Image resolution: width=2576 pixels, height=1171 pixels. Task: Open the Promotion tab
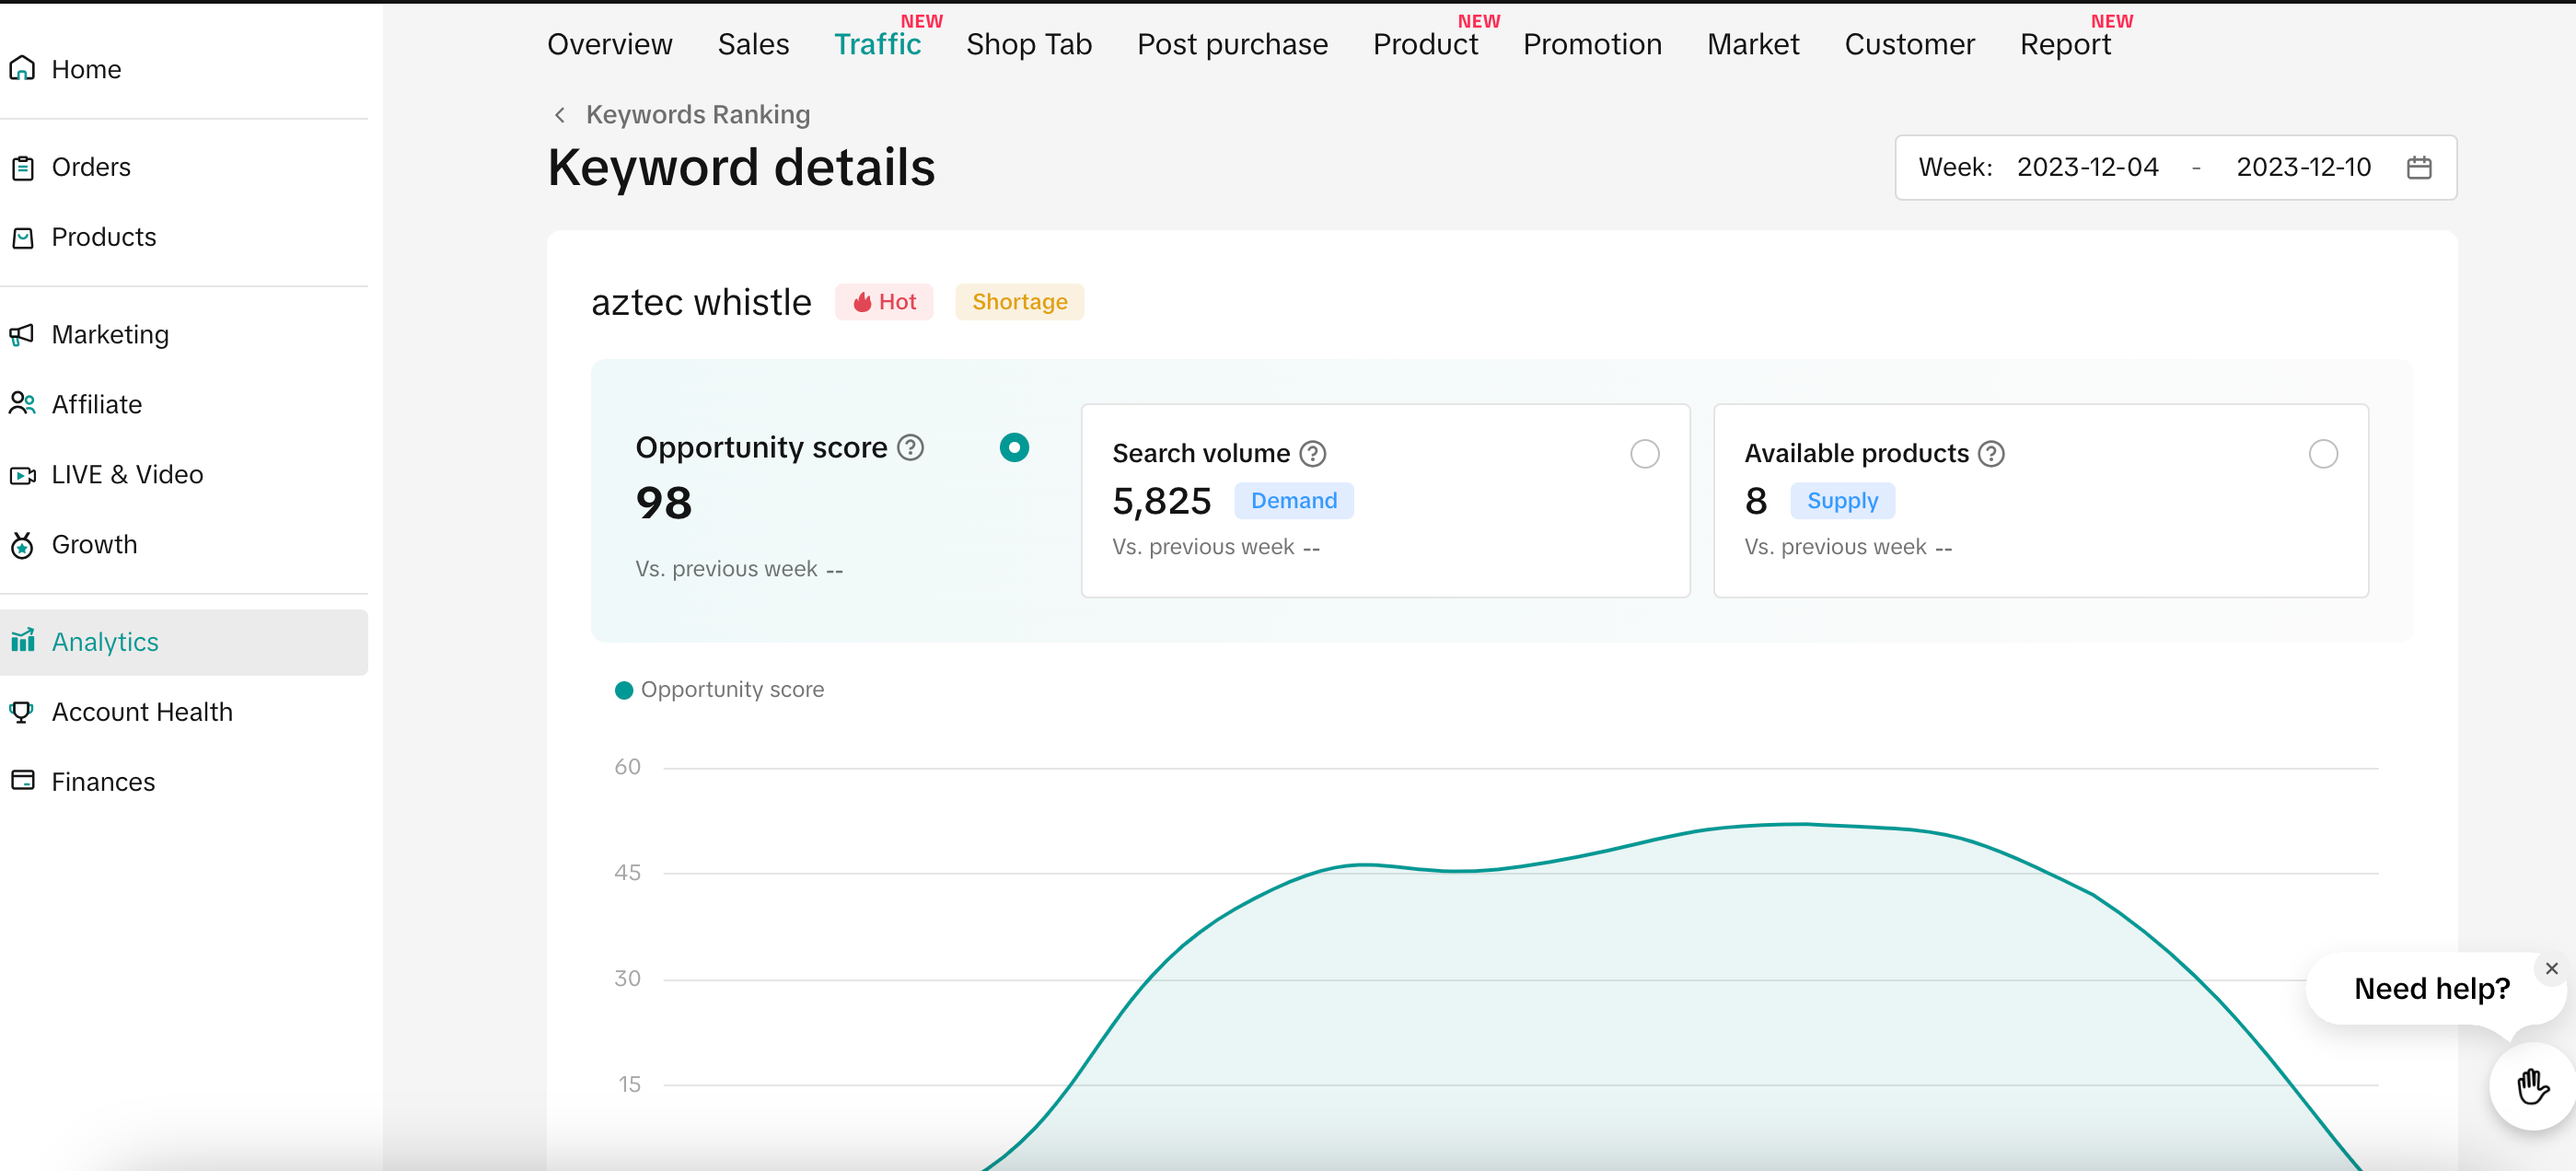[x=1591, y=44]
